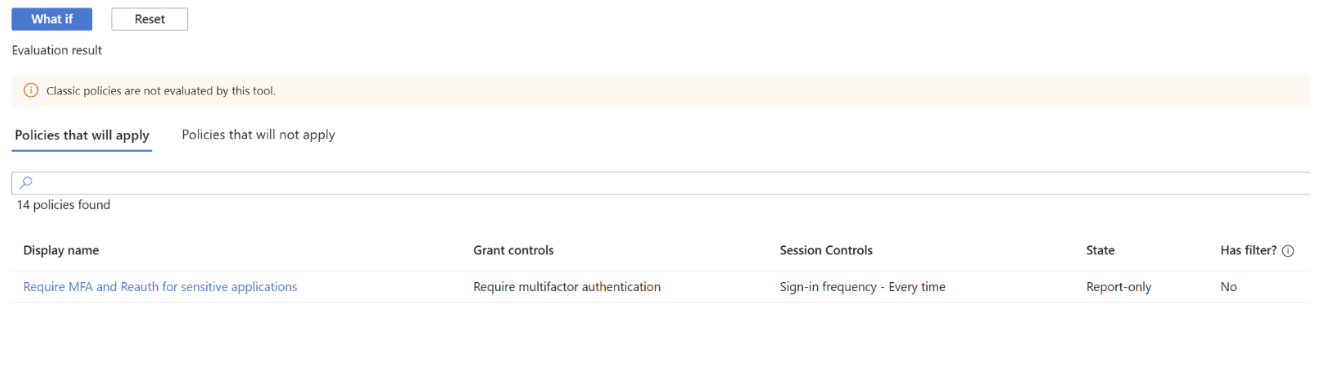
Task: Click the classic policies warning banner text
Action: [161, 91]
